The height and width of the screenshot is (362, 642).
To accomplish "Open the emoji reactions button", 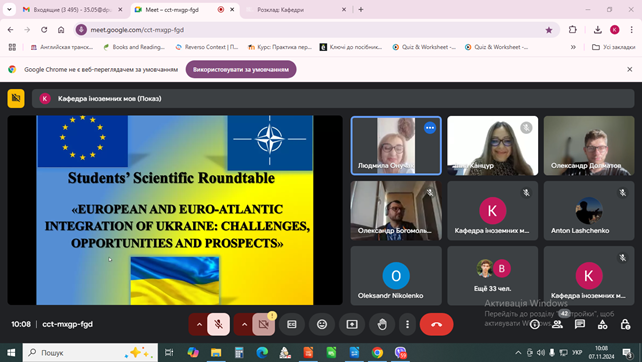I will pos(322,324).
